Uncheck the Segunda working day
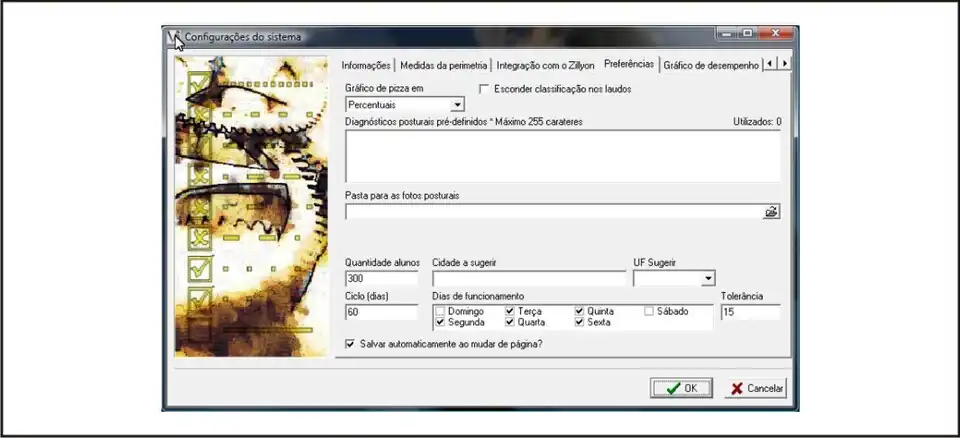Viewport: 960px width, 438px height. 440,323
